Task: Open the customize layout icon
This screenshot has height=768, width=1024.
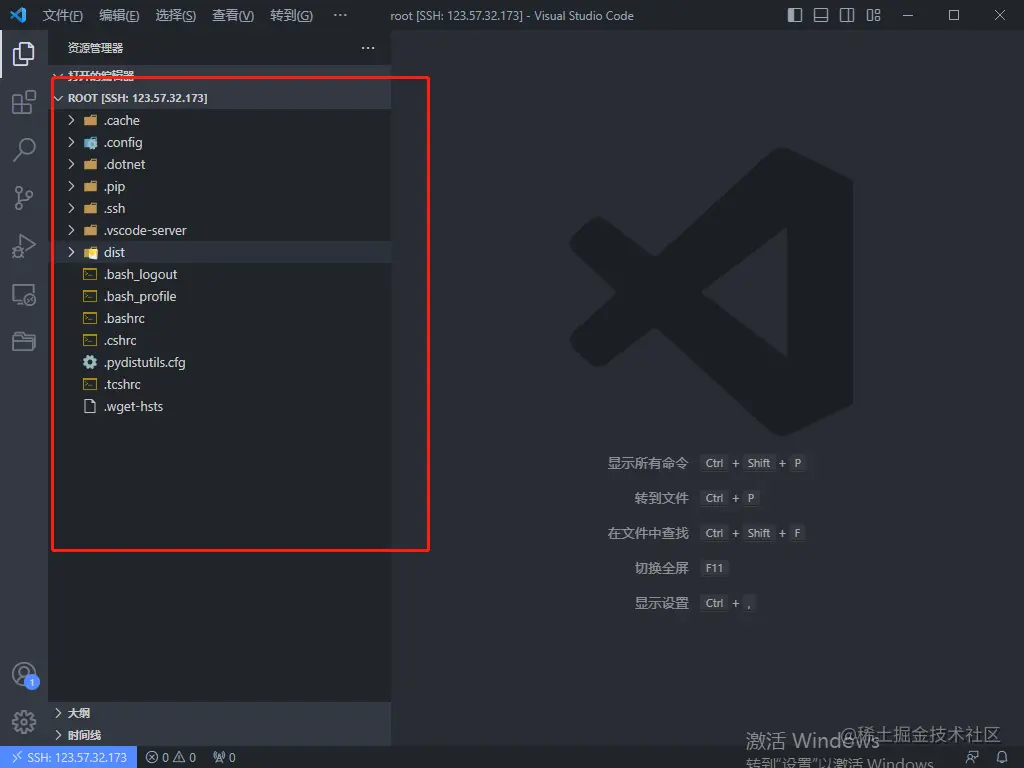Action: (873, 15)
